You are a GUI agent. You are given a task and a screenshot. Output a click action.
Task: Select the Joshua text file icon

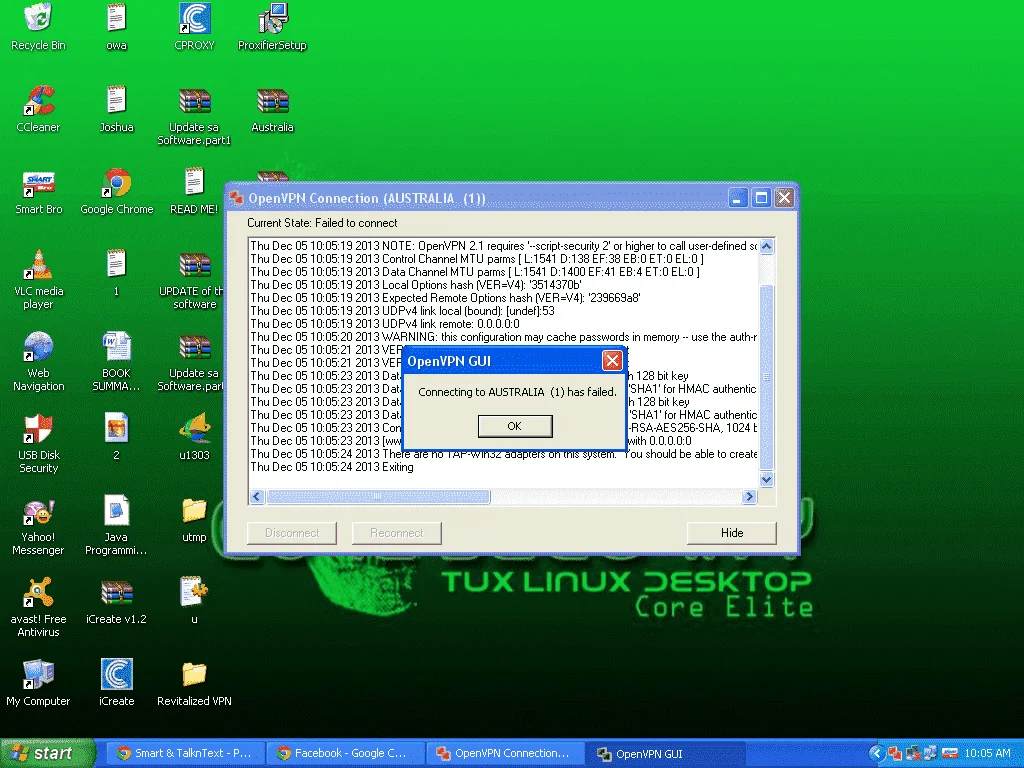[116, 100]
